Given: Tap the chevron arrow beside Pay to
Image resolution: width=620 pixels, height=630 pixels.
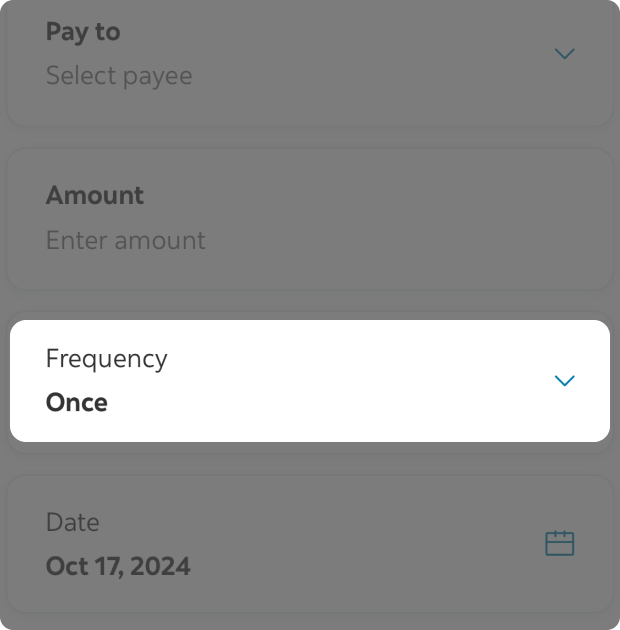Looking at the screenshot, I should coord(565,53).
